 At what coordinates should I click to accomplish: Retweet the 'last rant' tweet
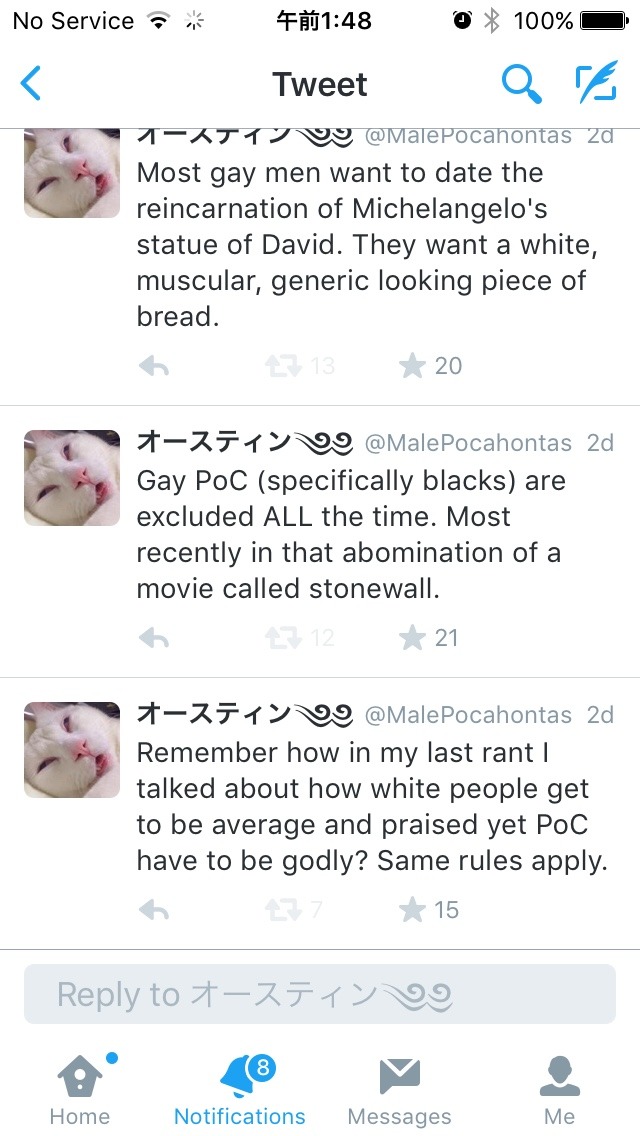click(x=283, y=910)
